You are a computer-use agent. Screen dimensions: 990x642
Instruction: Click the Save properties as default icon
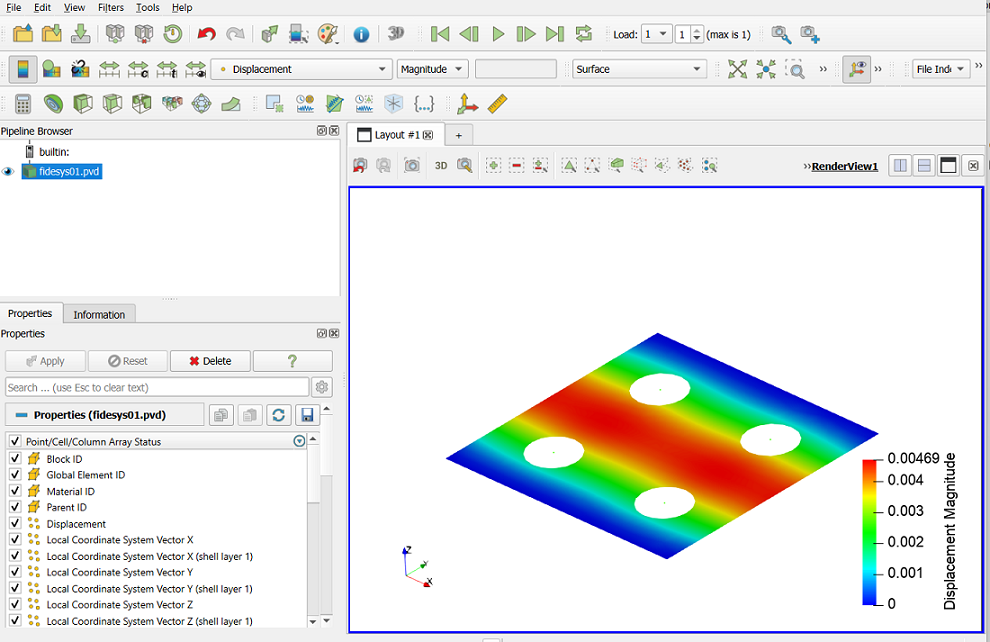click(307, 415)
